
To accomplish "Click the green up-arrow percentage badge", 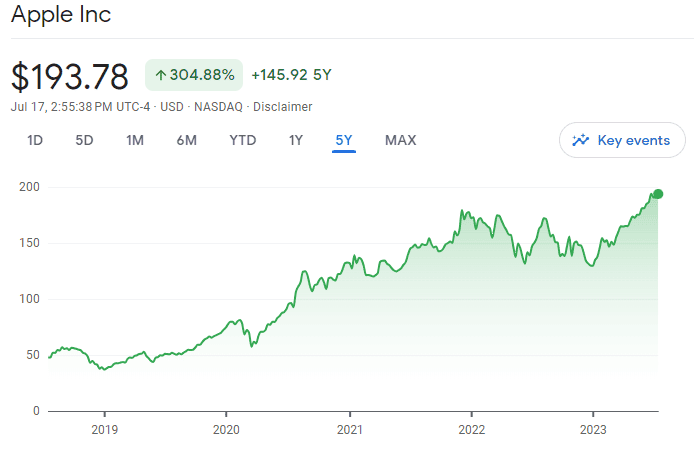I will 194,75.
